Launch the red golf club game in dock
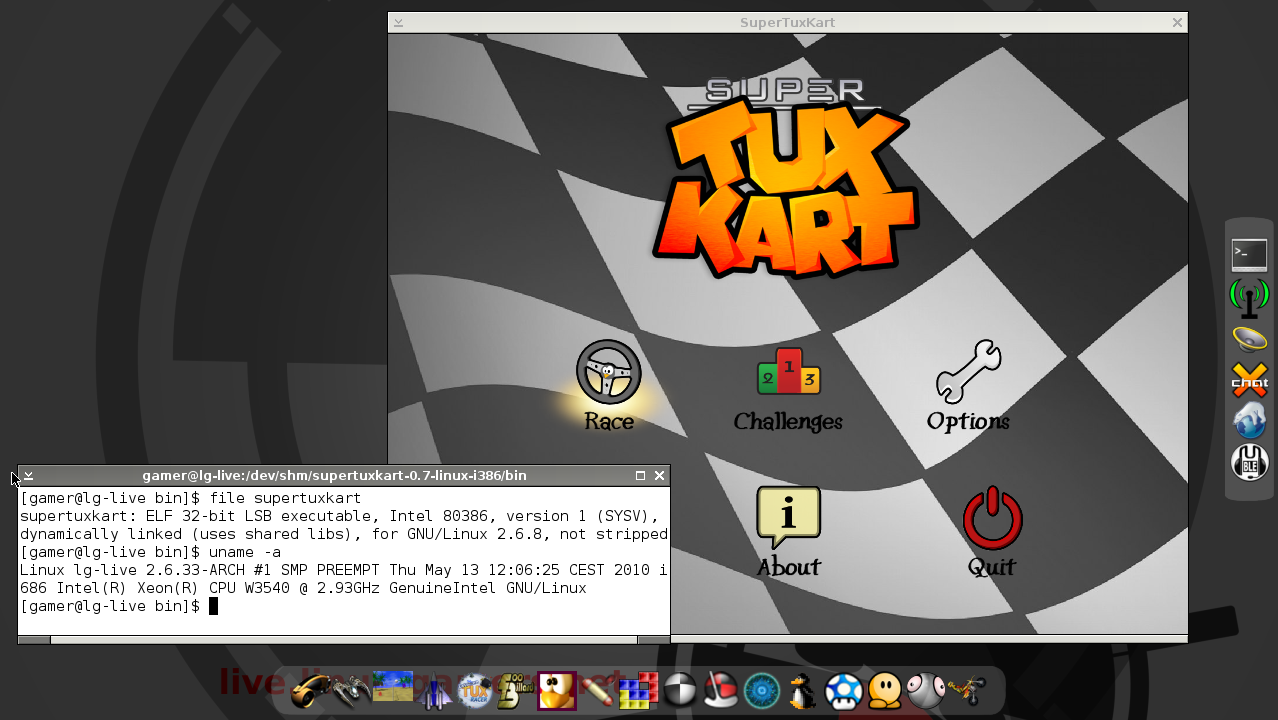The height and width of the screenshot is (720, 1278). [721, 691]
